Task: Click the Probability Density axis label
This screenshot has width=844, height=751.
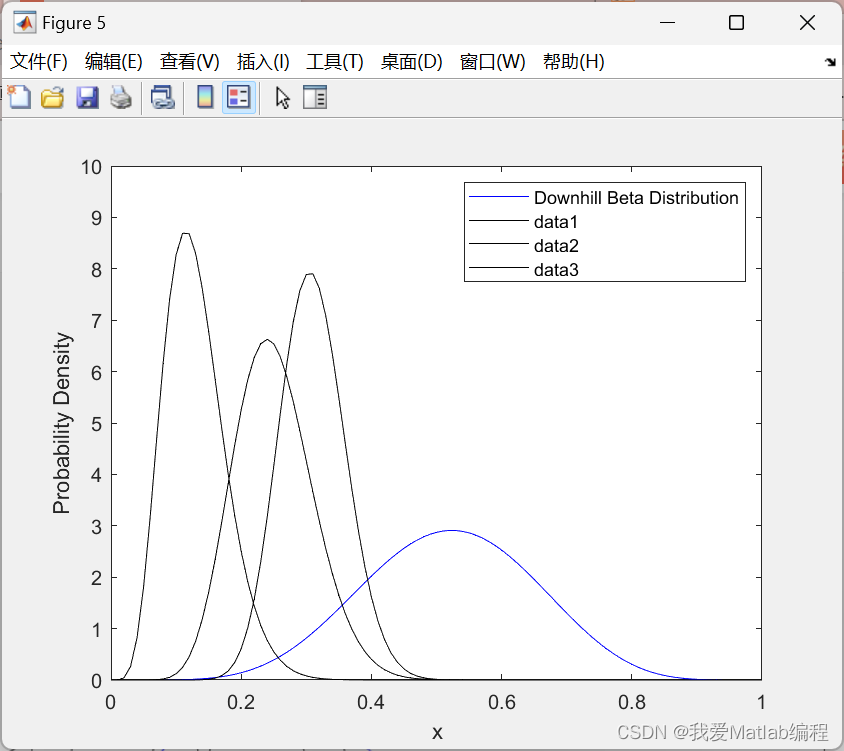Action: click(x=61, y=423)
